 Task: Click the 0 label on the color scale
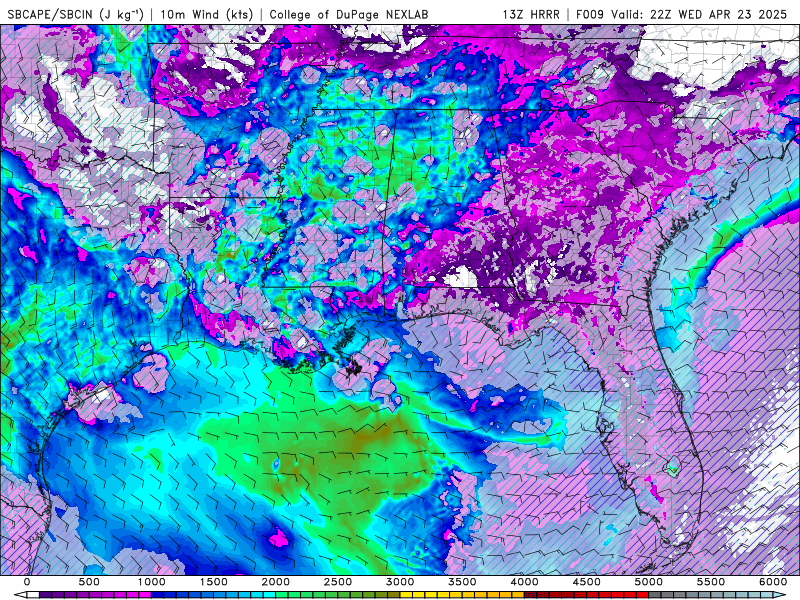[27, 582]
